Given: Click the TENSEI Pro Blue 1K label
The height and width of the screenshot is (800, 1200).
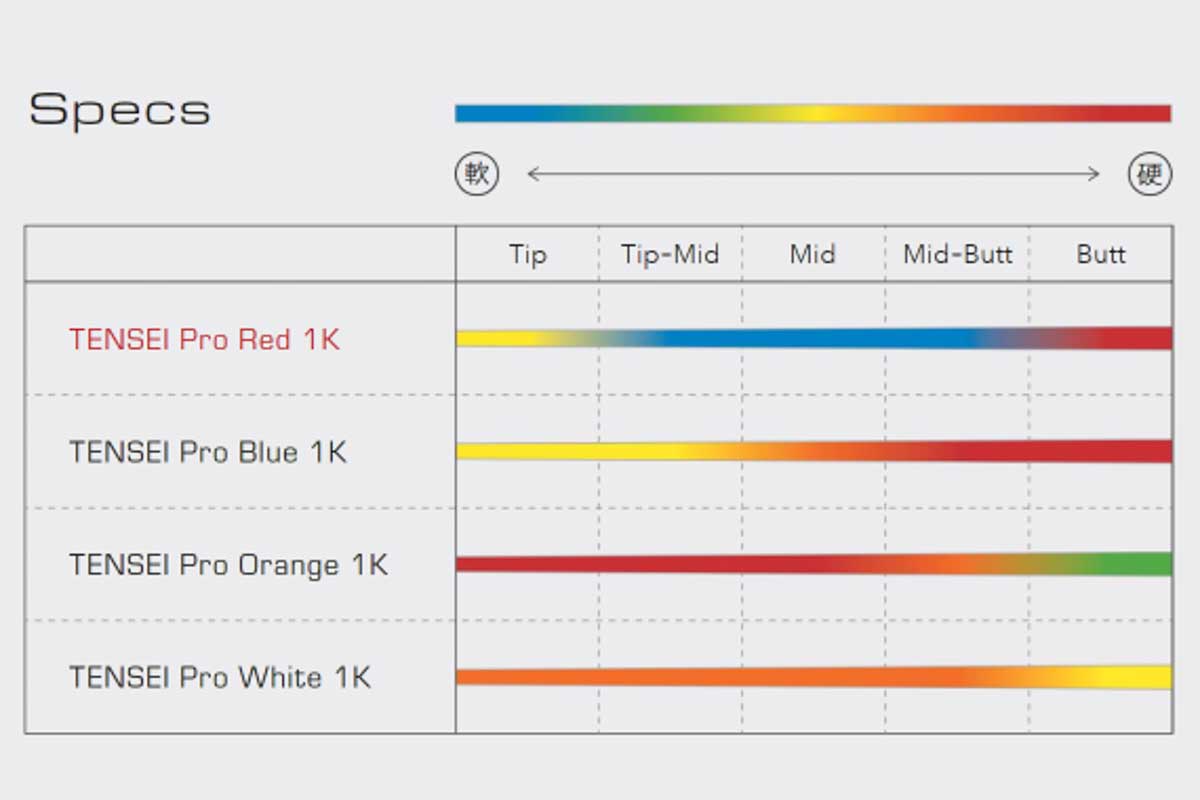Looking at the screenshot, I should pyautogui.click(x=207, y=452).
